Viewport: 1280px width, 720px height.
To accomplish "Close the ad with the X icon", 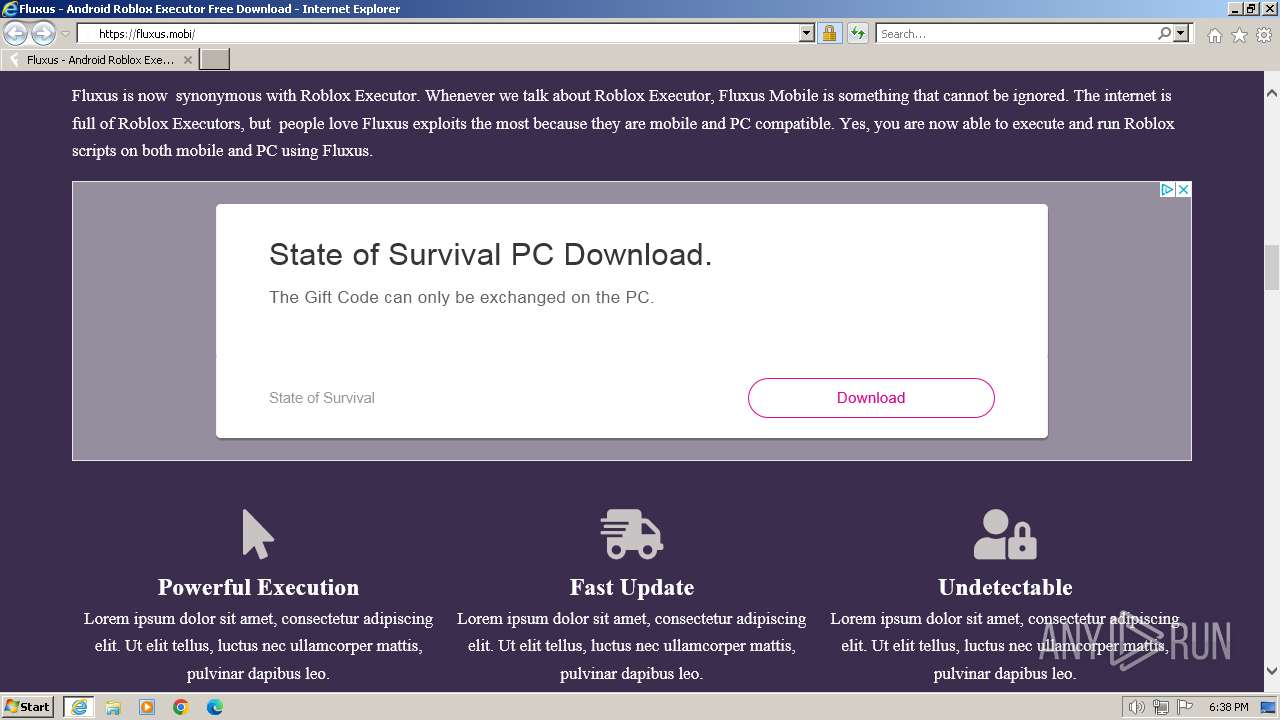I will click(x=1183, y=190).
